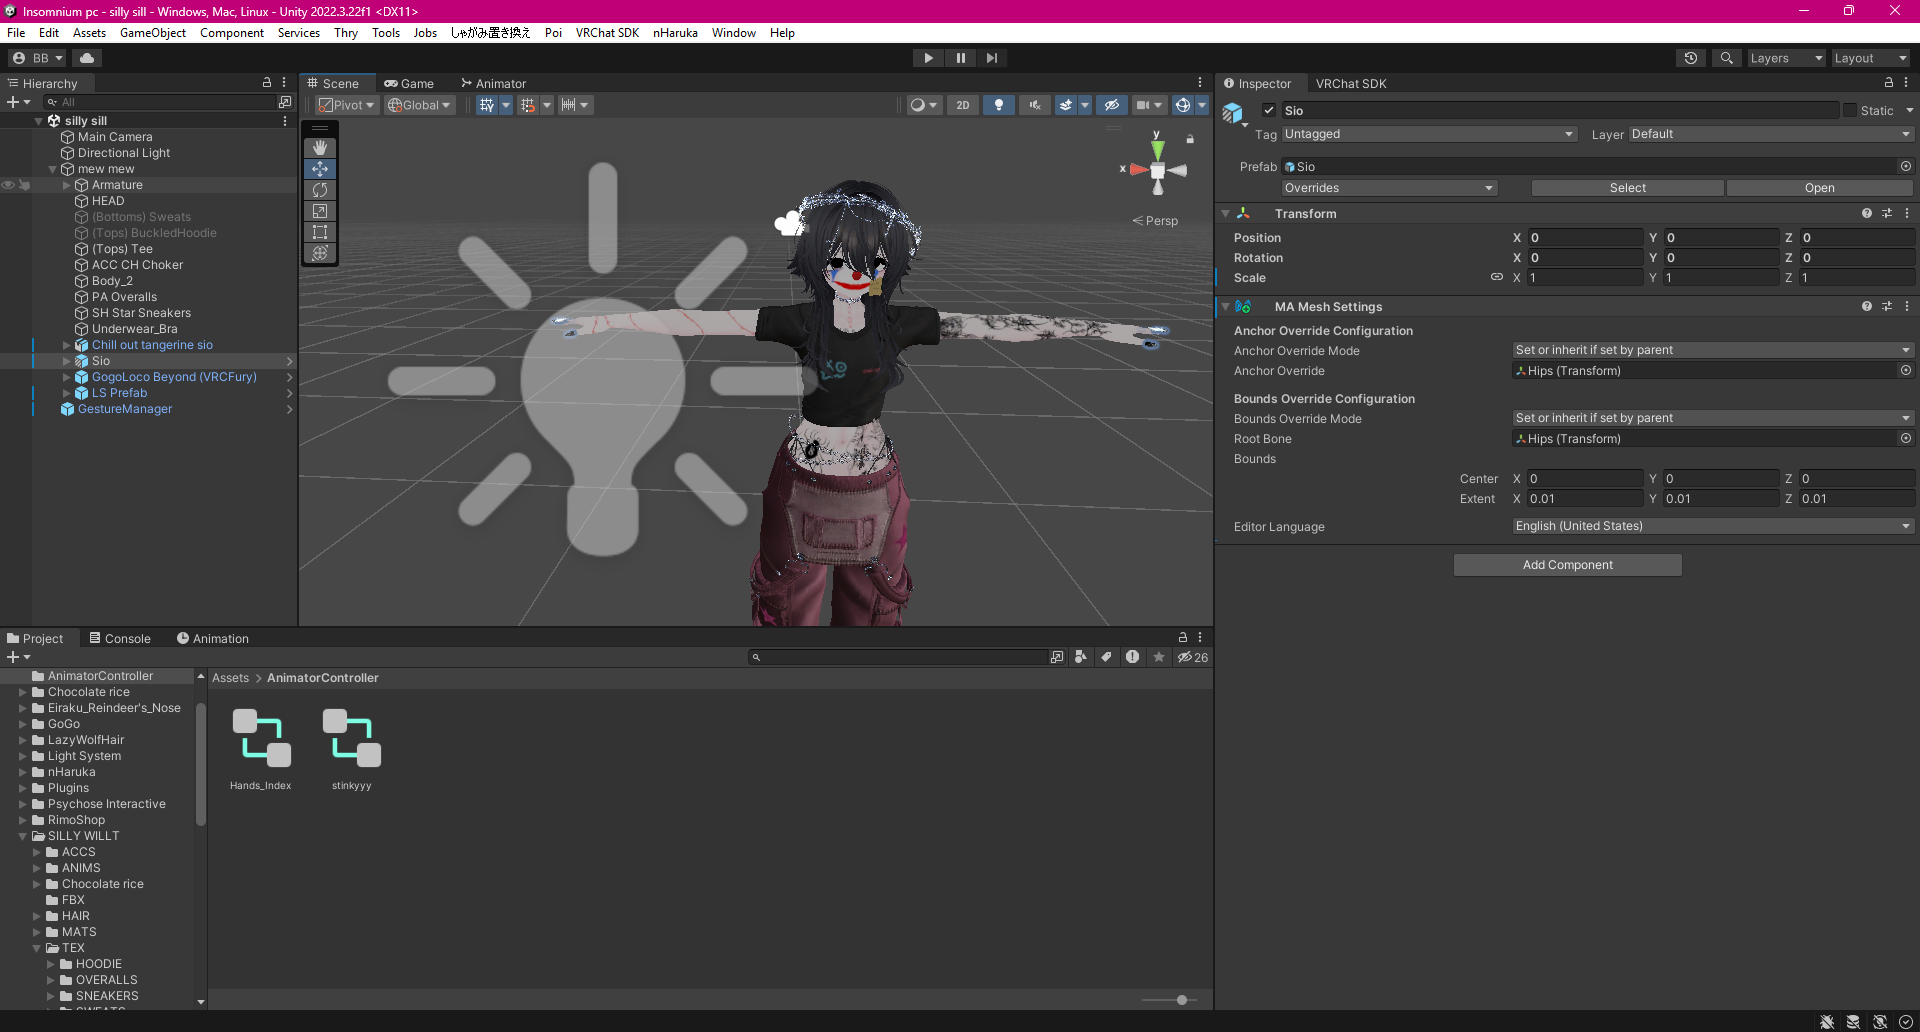Image resolution: width=1920 pixels, height=1032 pixels.
Task: Open Pivot handle position dropdown
Action: [346, 105]
